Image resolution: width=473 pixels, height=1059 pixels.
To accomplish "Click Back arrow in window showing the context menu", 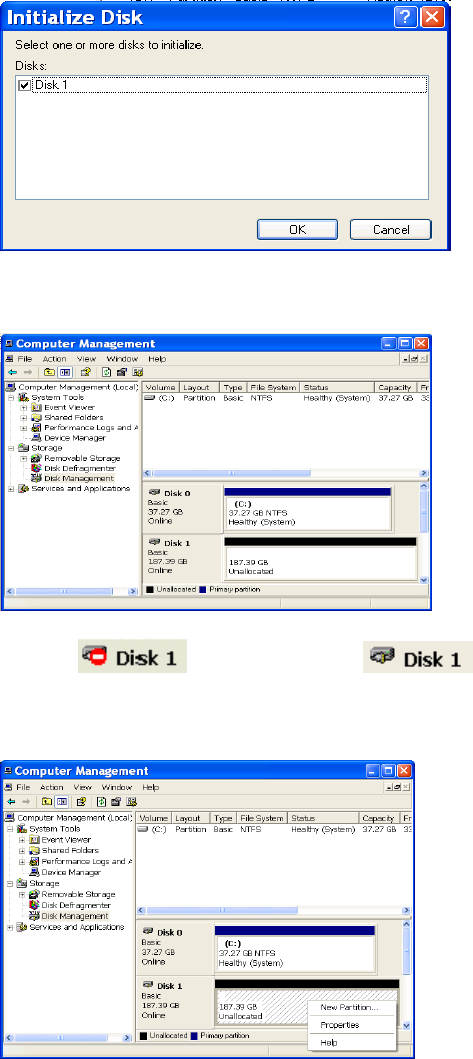I will tap(9, 802).
